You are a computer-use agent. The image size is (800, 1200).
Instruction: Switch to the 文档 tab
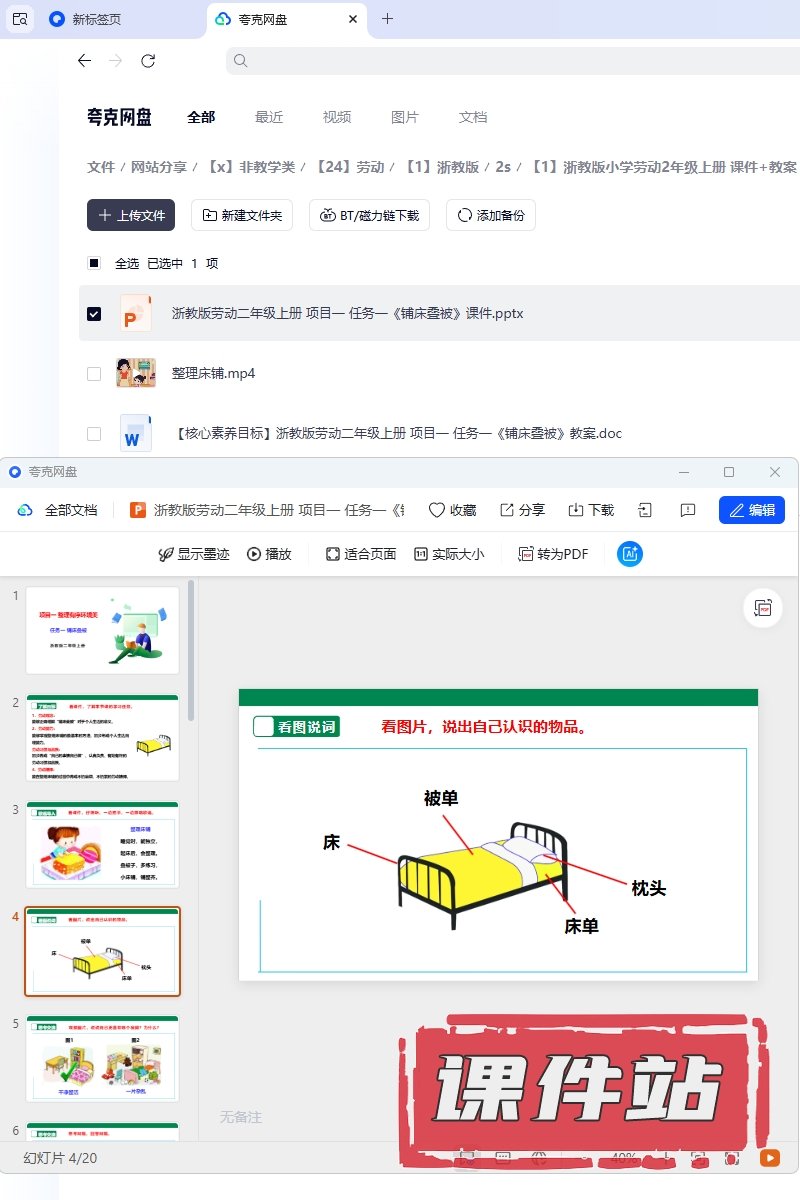pyautogui.click(x=473, y=117)
